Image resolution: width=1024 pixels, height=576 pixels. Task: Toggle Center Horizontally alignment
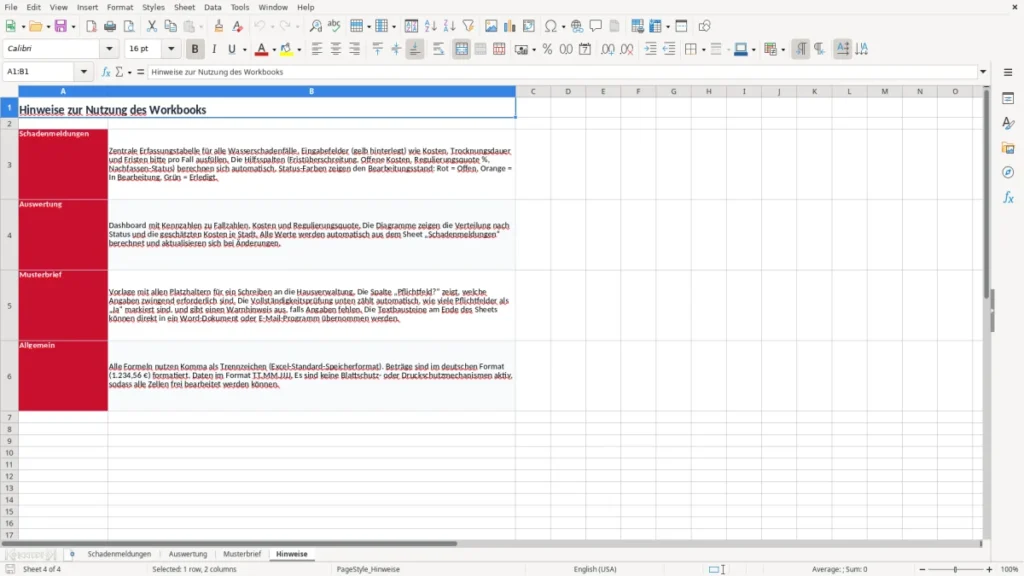pyautogui.click(x=336, y=49)
